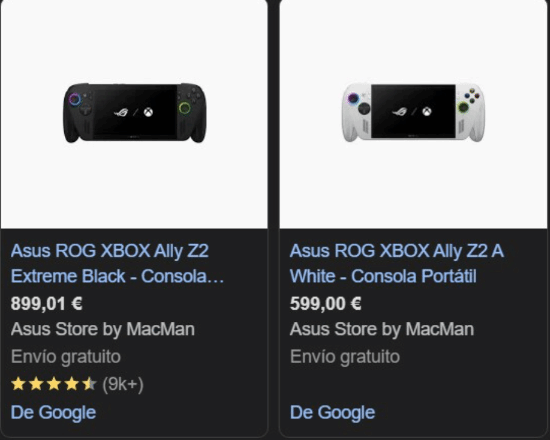Click the five-star rating icons

(53, 384)
